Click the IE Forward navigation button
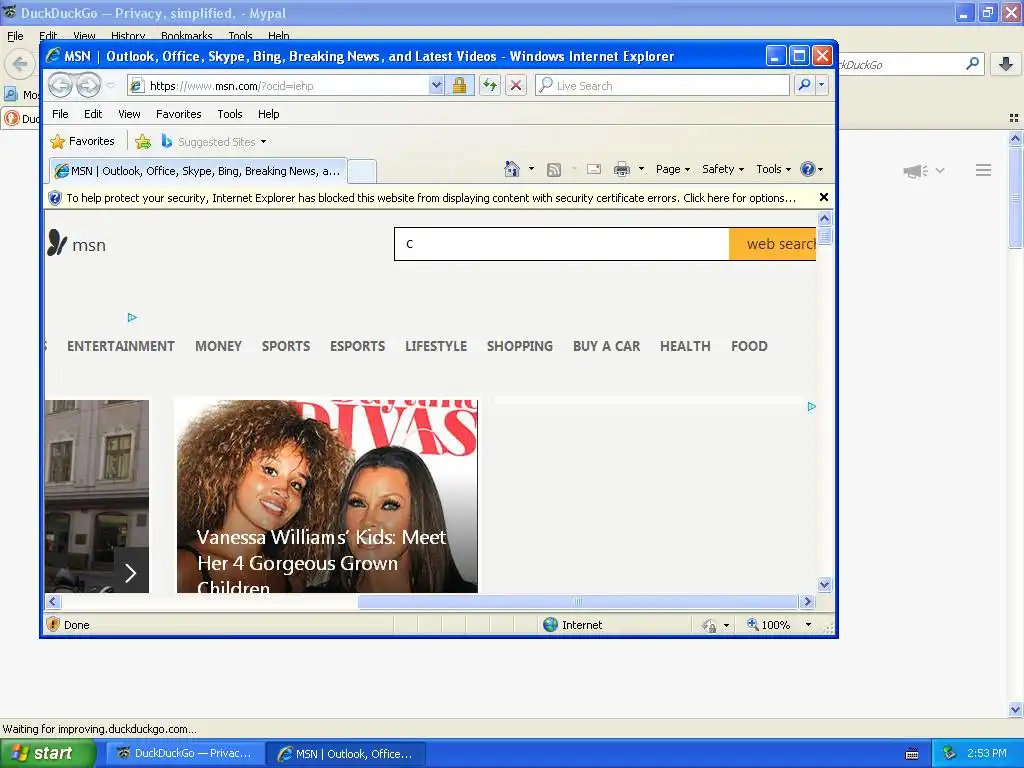Viewport: 1024px width, 768px height. pyautogui.click(x=88, y=86)
